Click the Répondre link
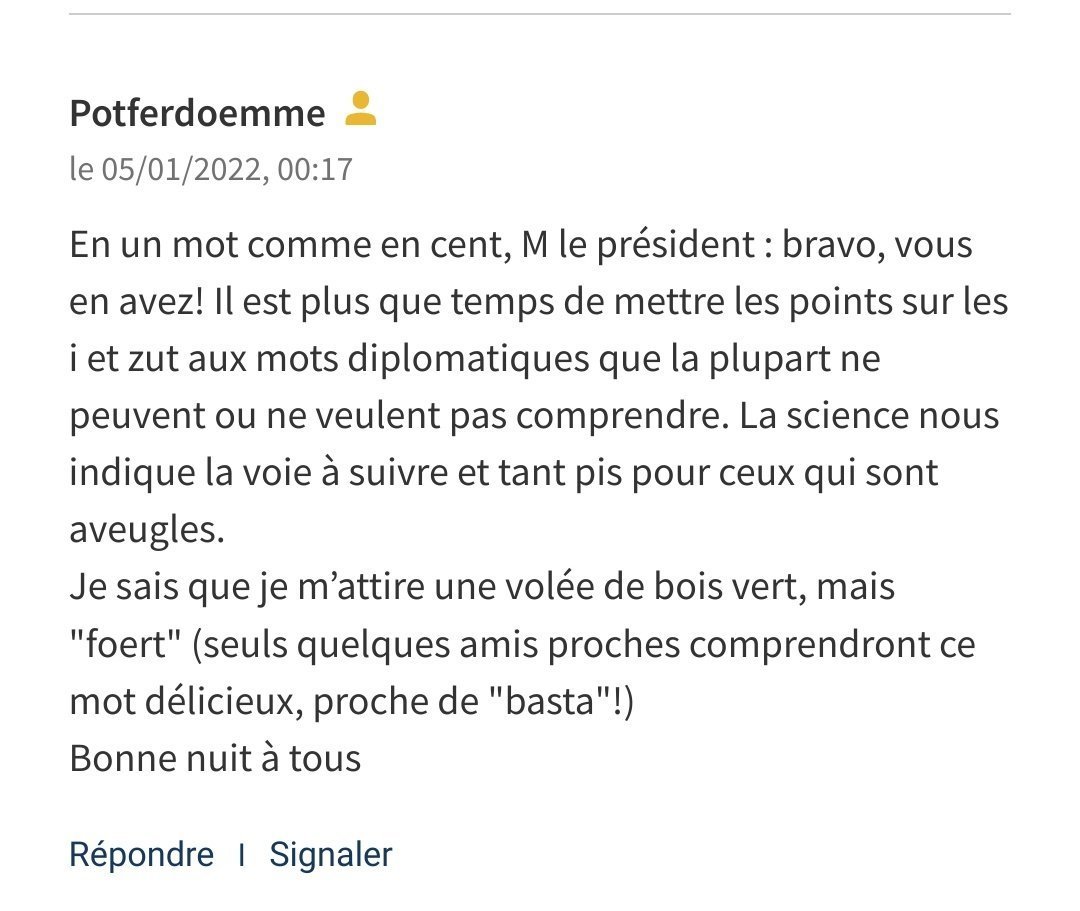 click(x=141, y=855)
